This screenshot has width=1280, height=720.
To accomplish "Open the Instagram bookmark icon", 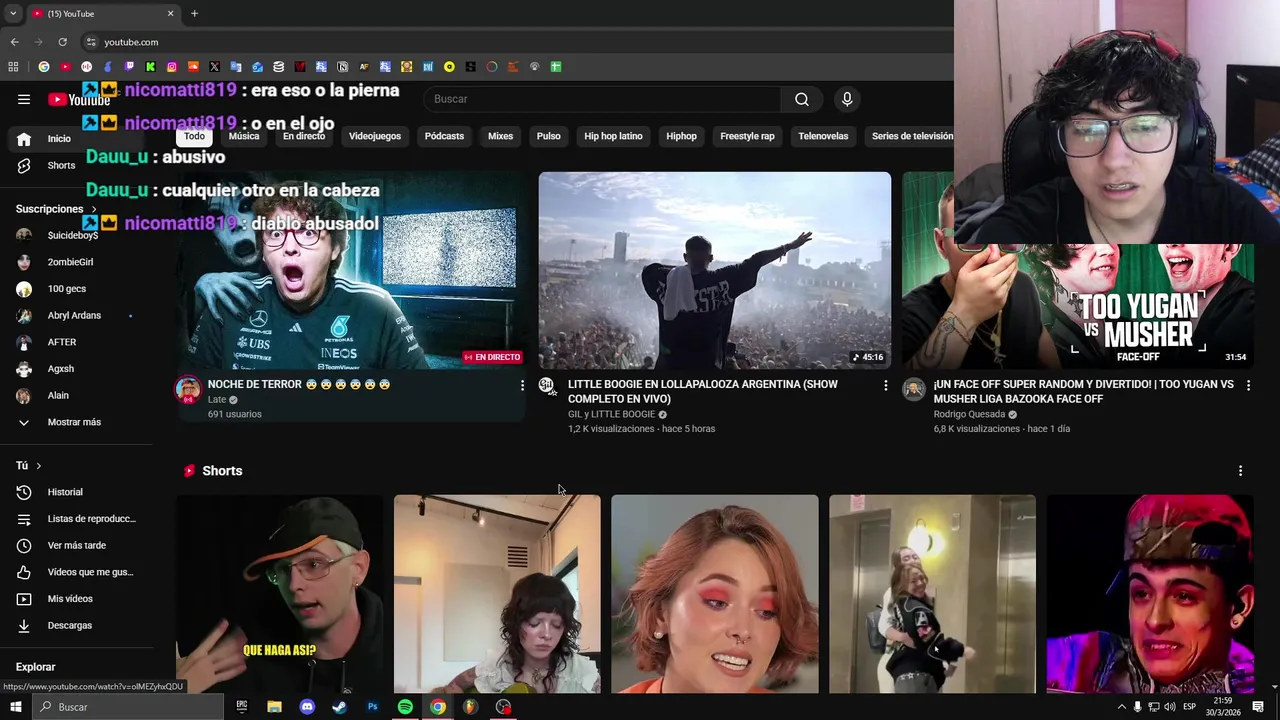I will click(172, 67).
